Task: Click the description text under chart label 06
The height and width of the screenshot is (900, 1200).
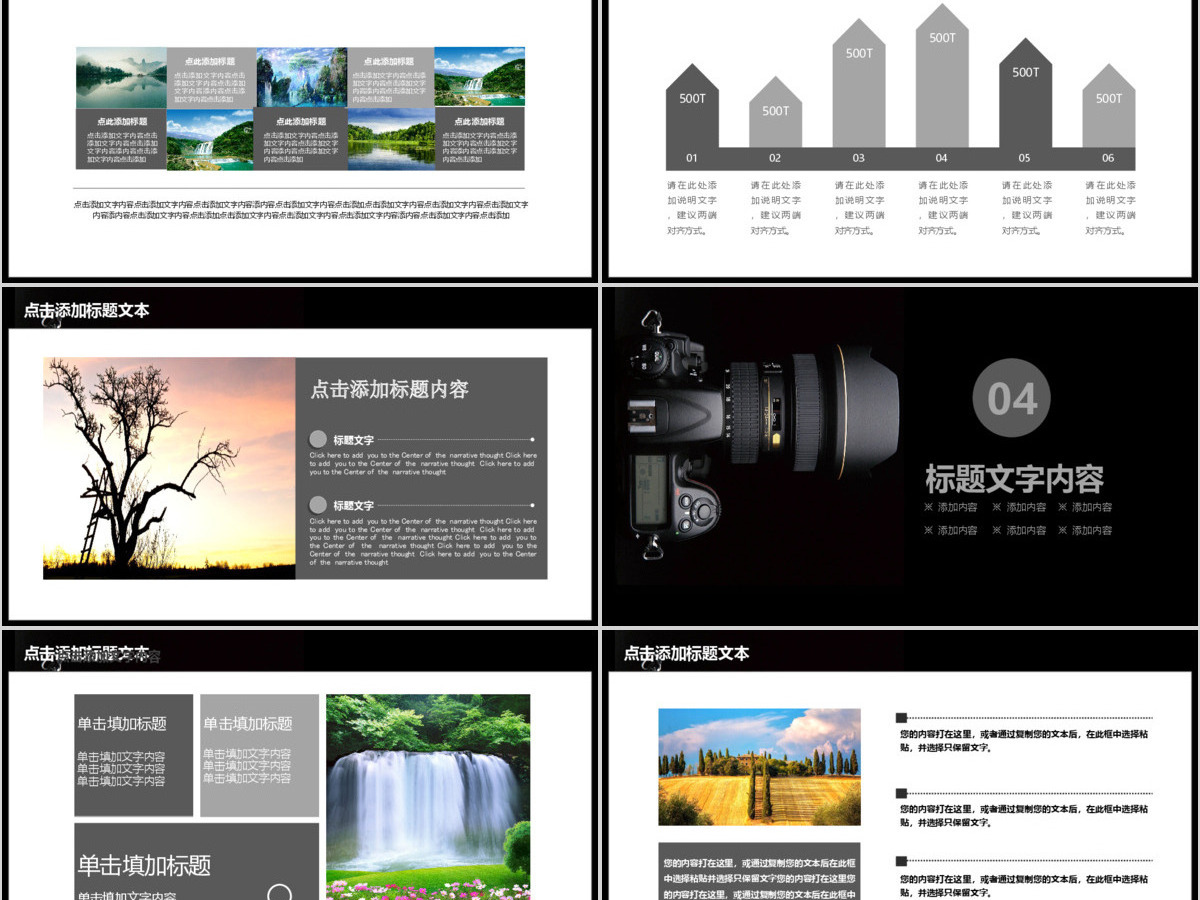Action: click(x=1110, y=208)
